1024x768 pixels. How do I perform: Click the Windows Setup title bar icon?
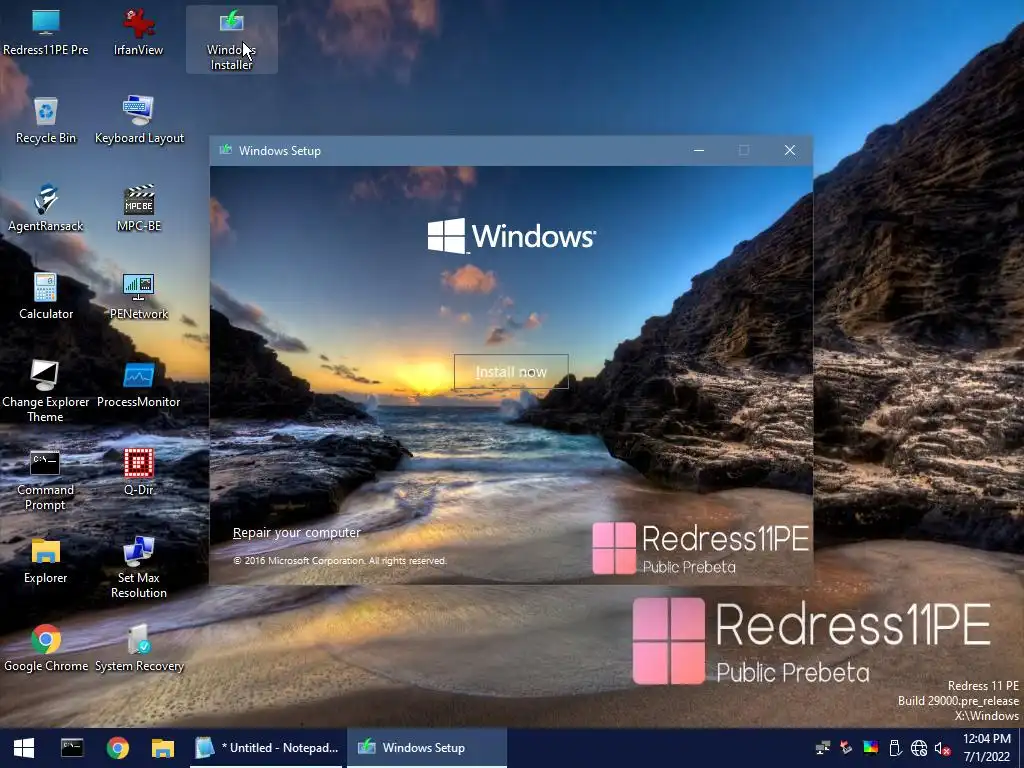(x=226, y=150)
